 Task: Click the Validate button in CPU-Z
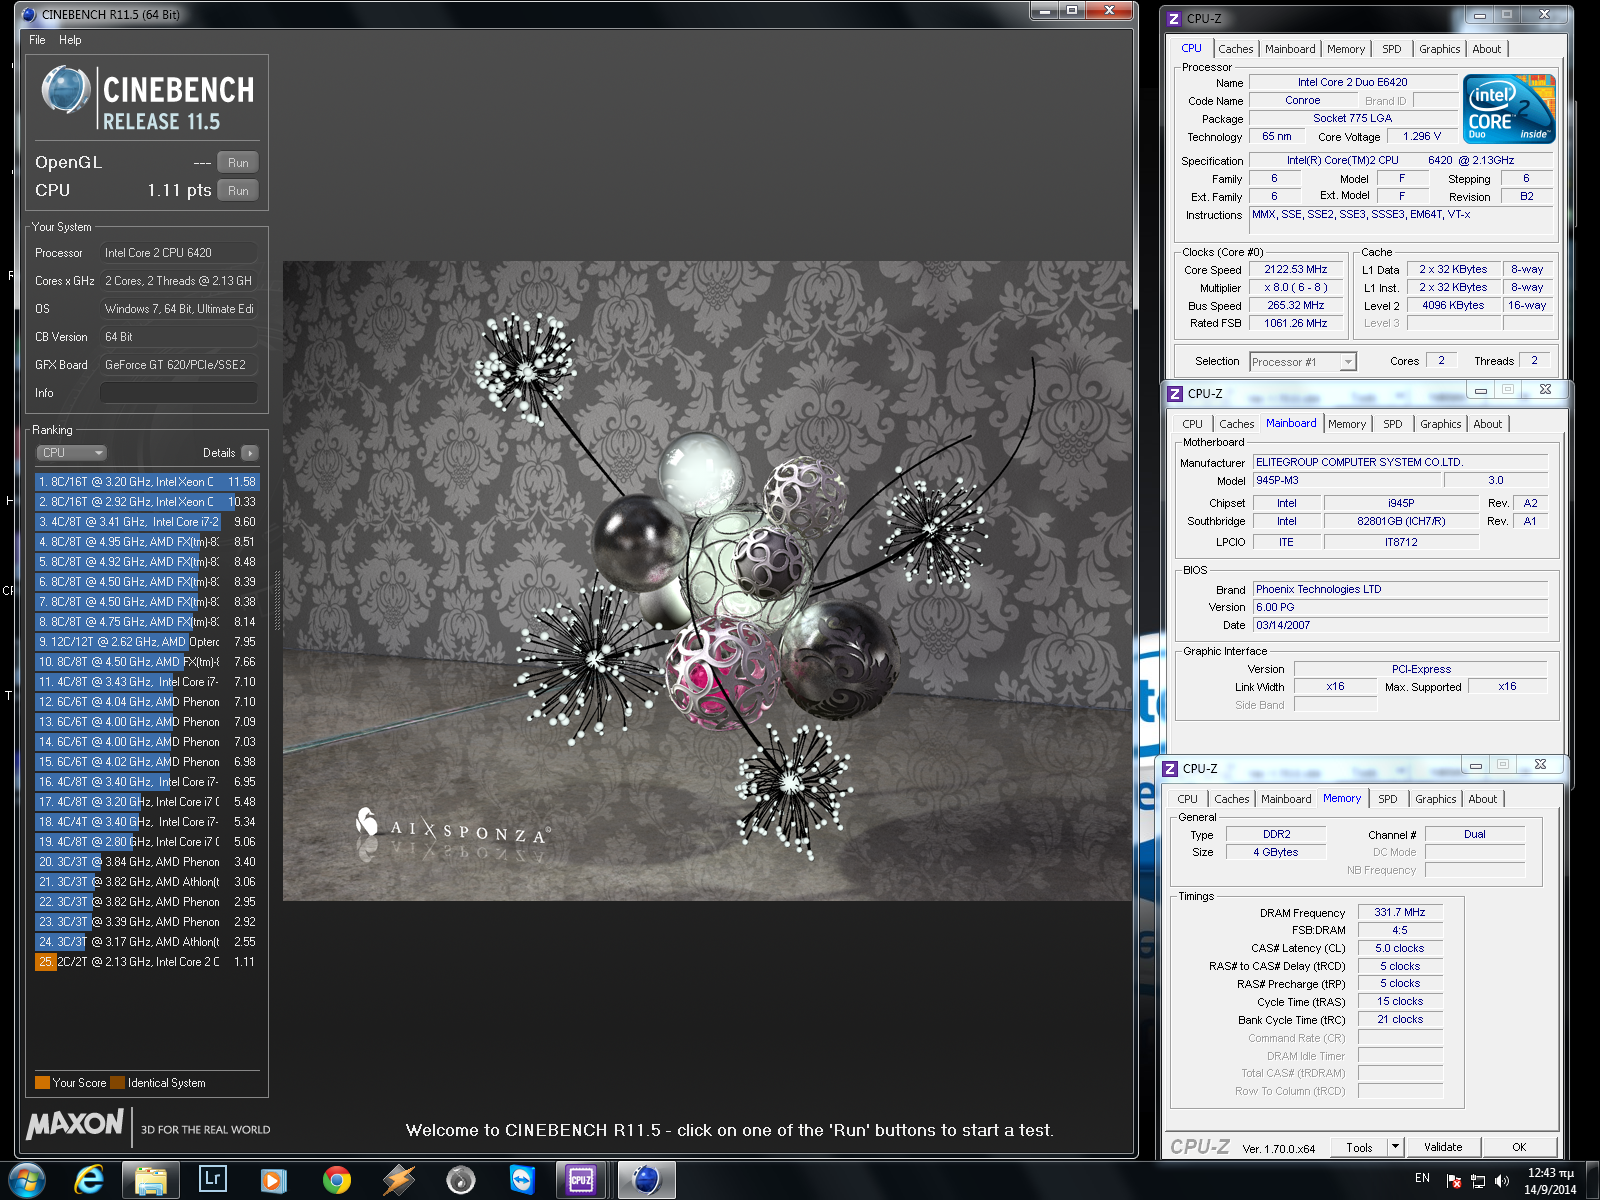click(x=1443, y=1147)
